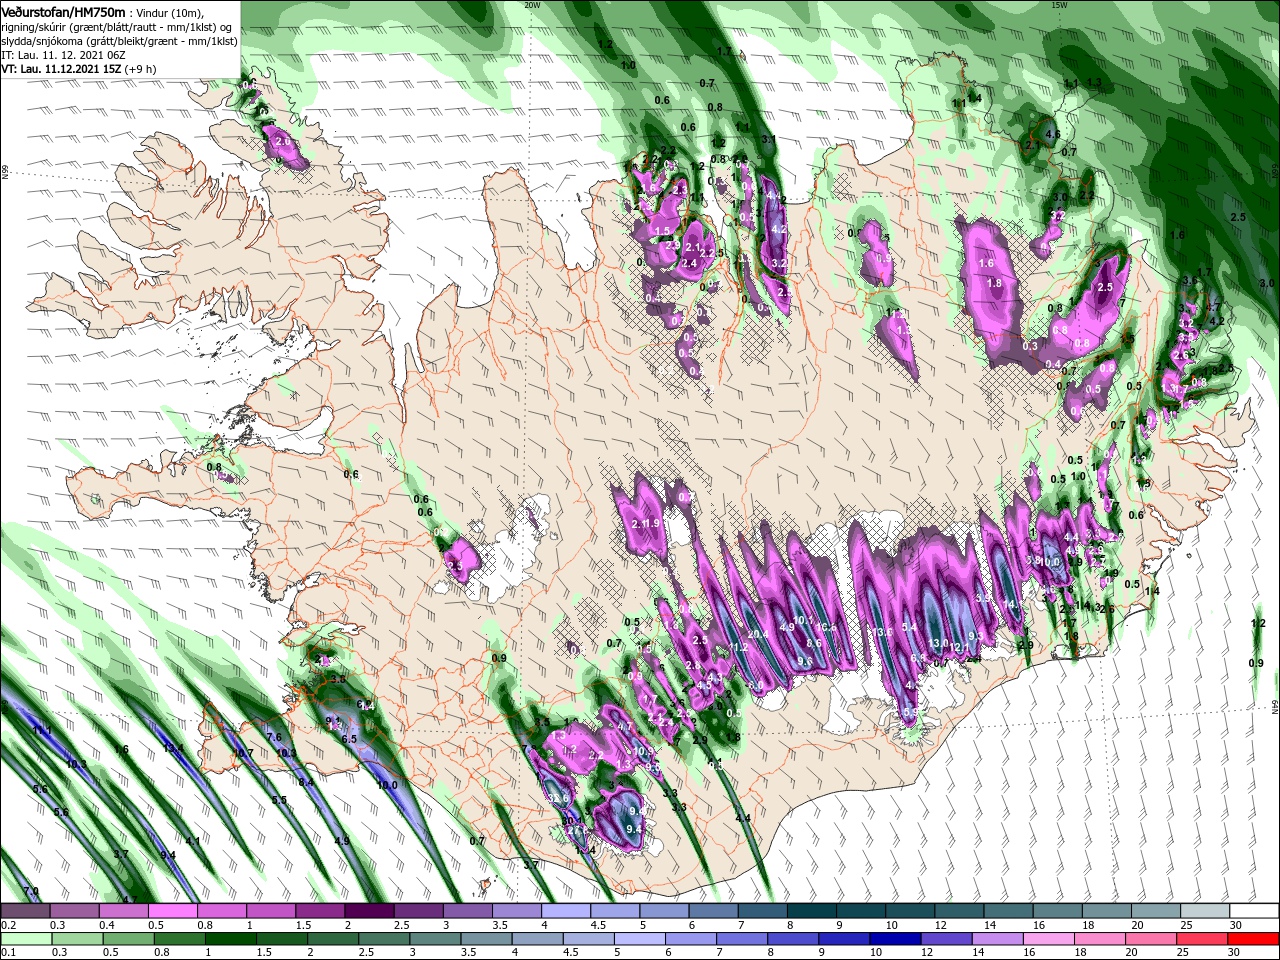Screen dimensions: 1280x960
Task: Click the 8.4 value in the southwest rain band
Action: click(x=306, y=781)
